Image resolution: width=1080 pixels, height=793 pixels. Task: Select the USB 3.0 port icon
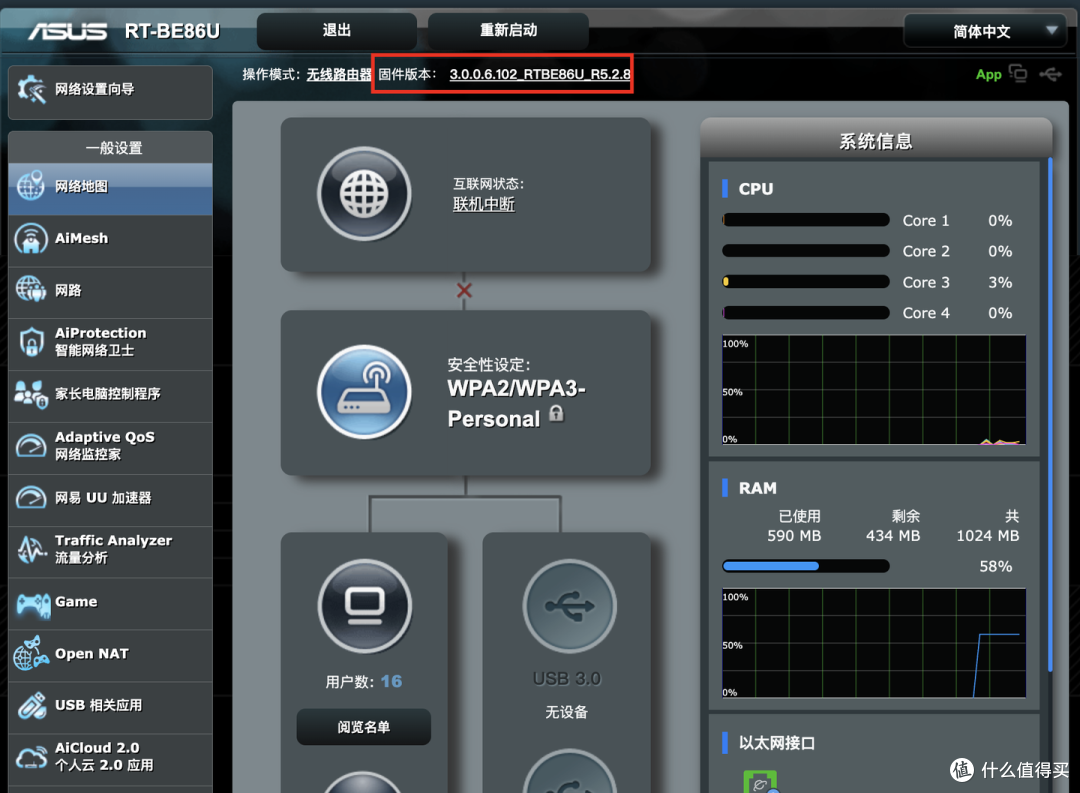pos(569,606)
